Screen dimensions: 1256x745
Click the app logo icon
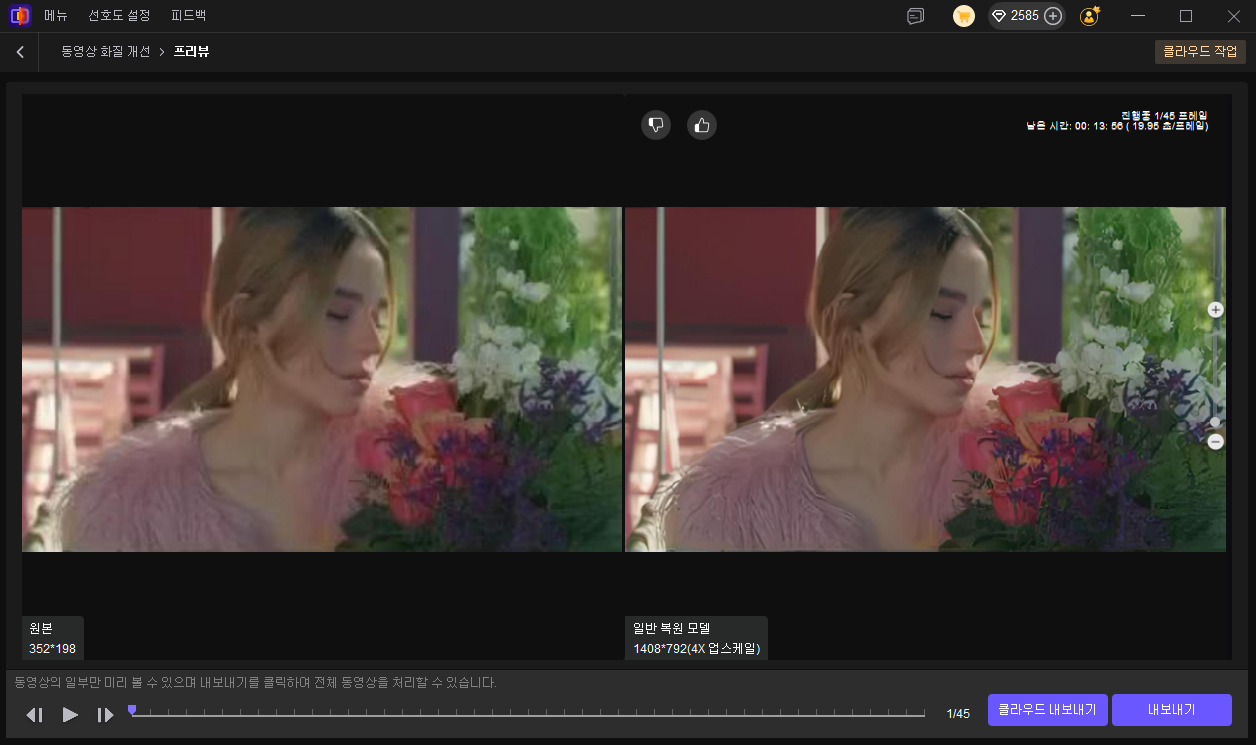[19, 16]
